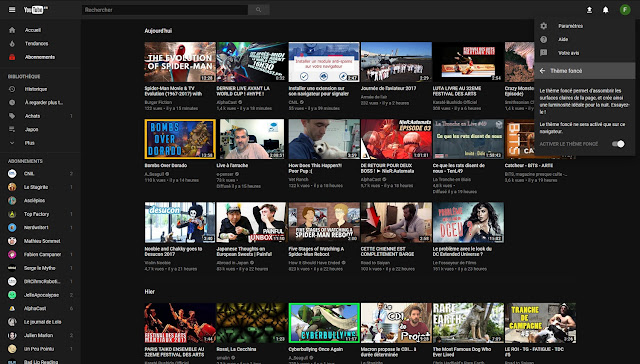The image size is (640, 364).
Task: Open the JellsApocalypse subscription
Action: 41,295
